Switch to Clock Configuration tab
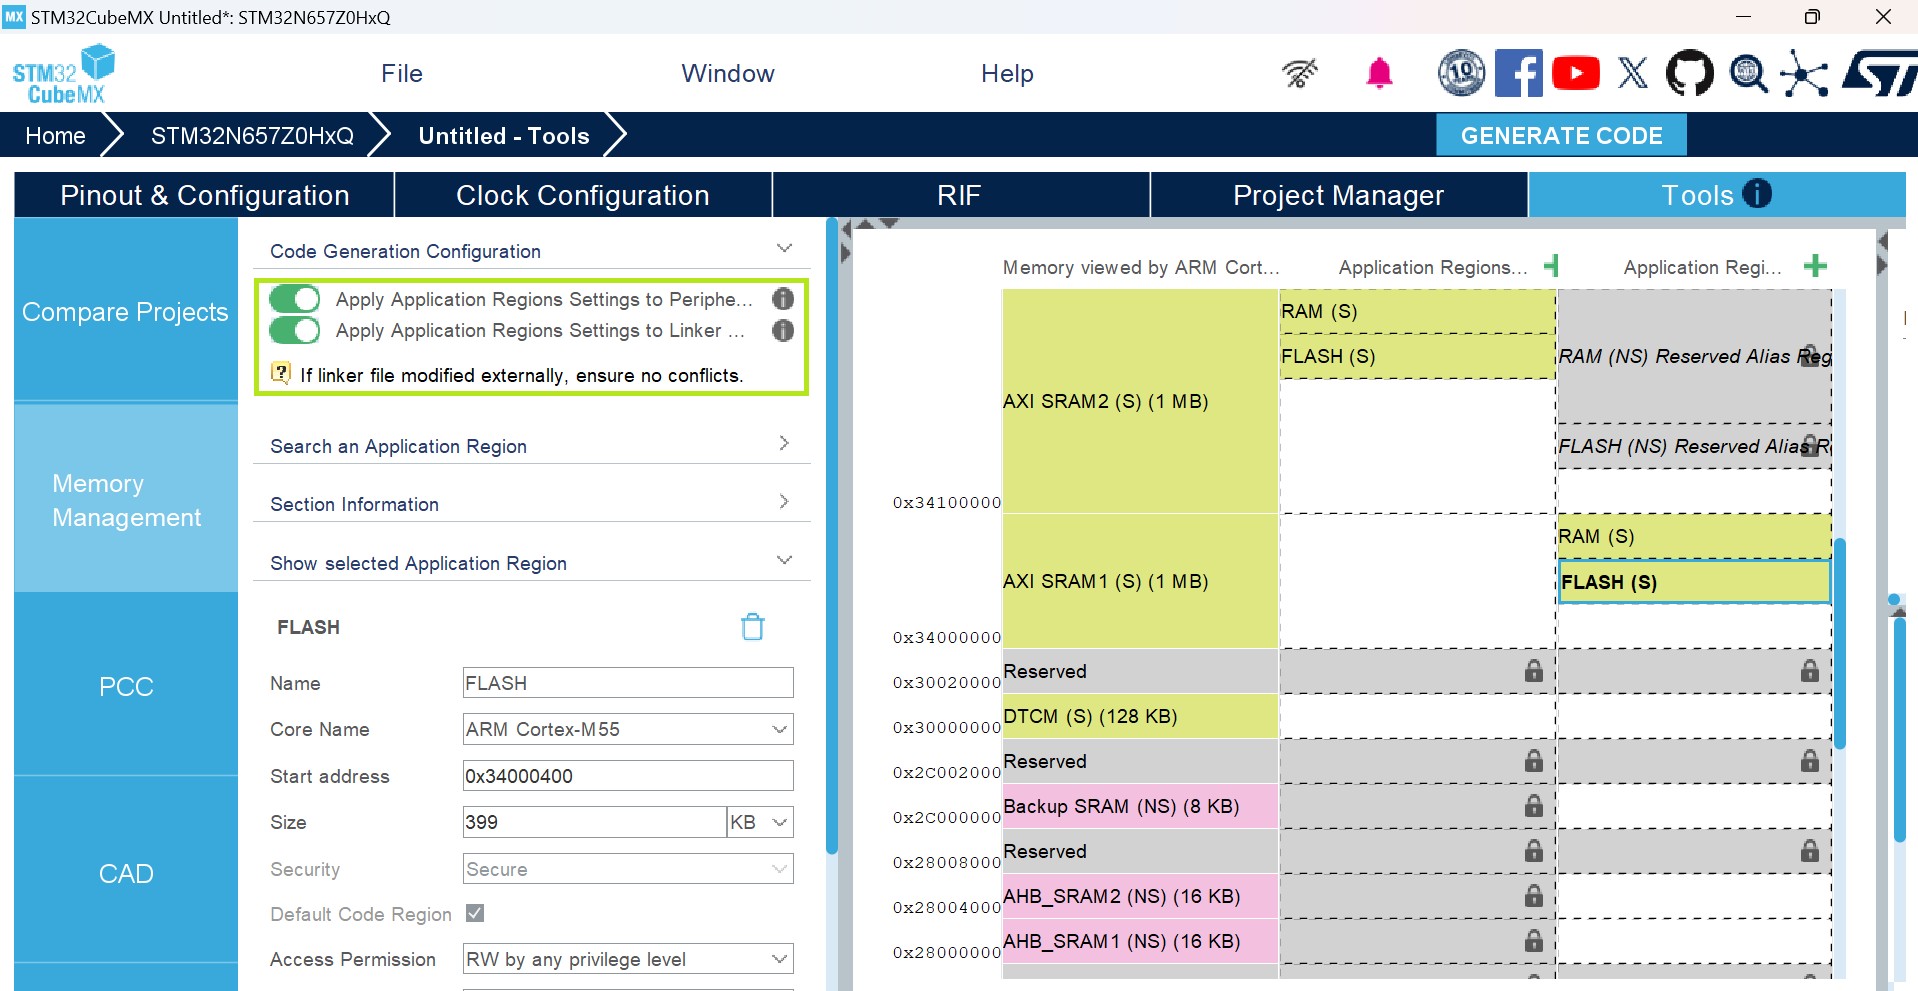The height and width of the screenshot is (991, 1918). 583,195
